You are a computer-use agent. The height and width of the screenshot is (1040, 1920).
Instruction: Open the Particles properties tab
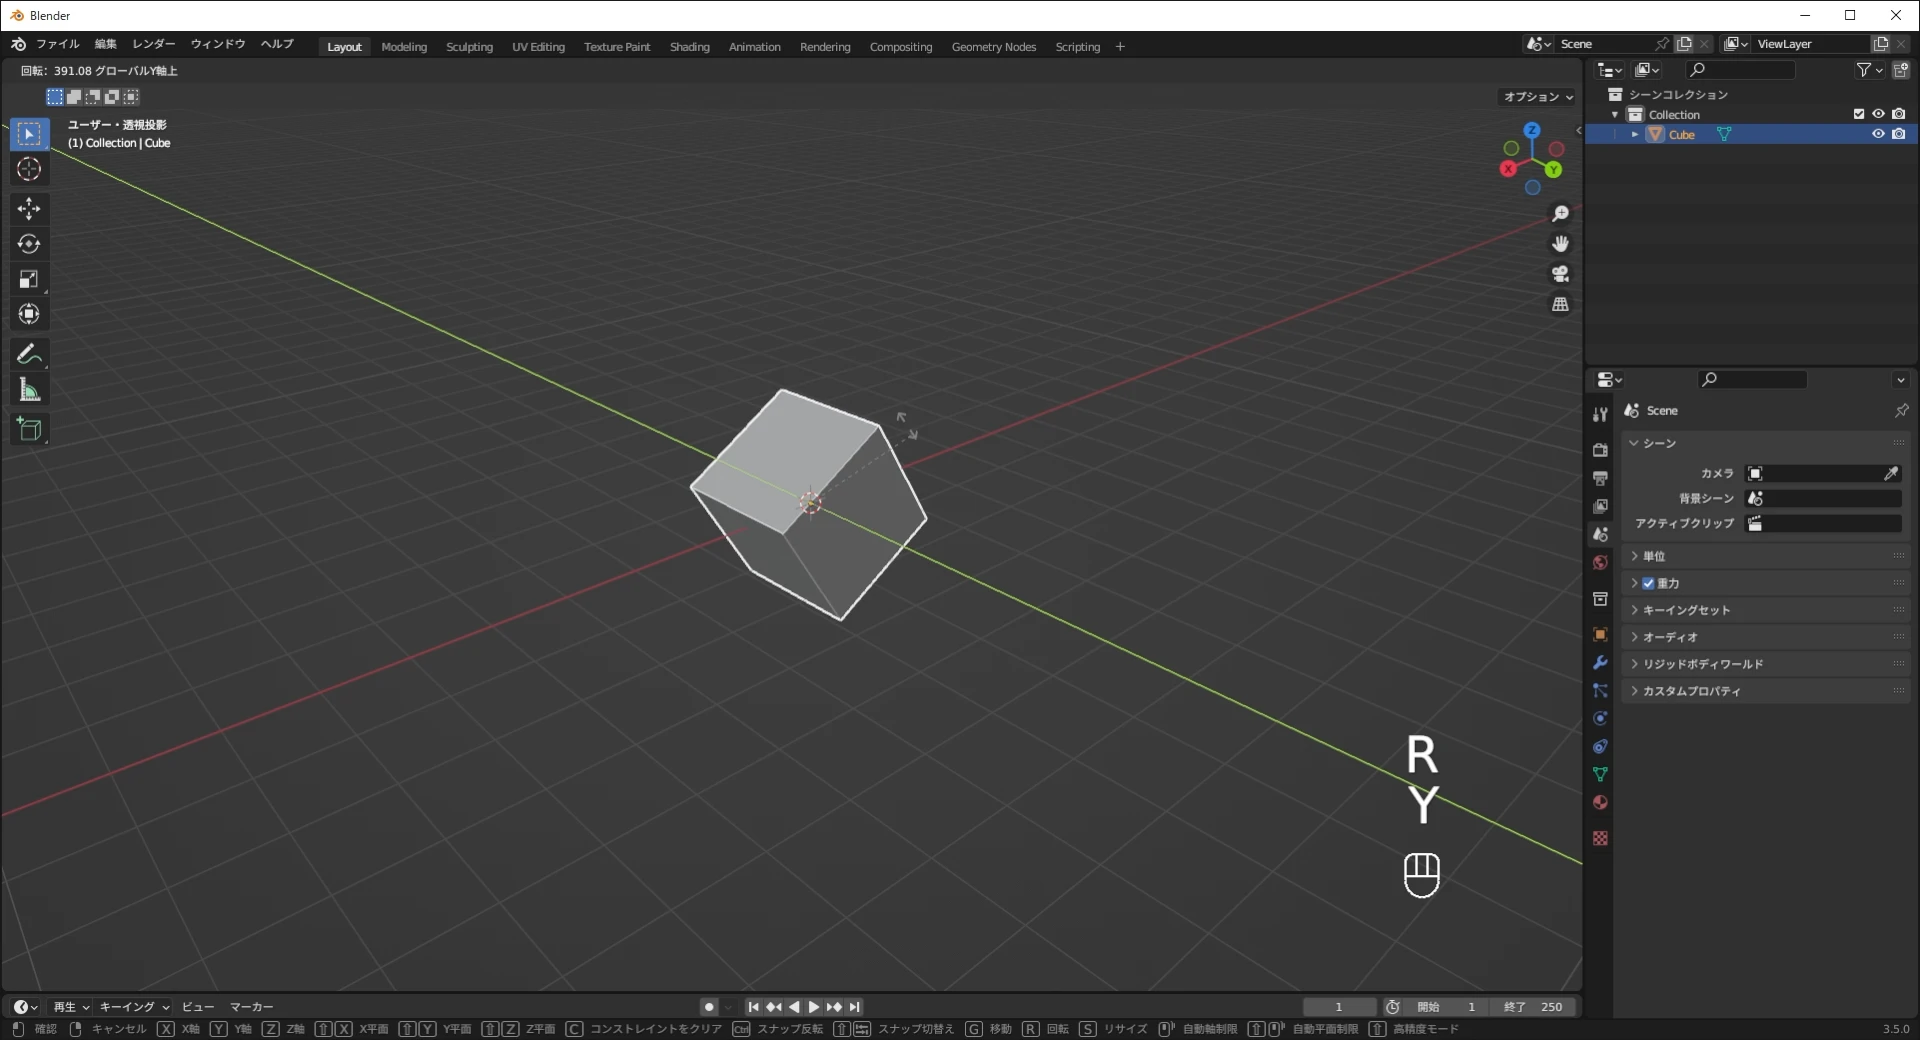pos(1600,690)
